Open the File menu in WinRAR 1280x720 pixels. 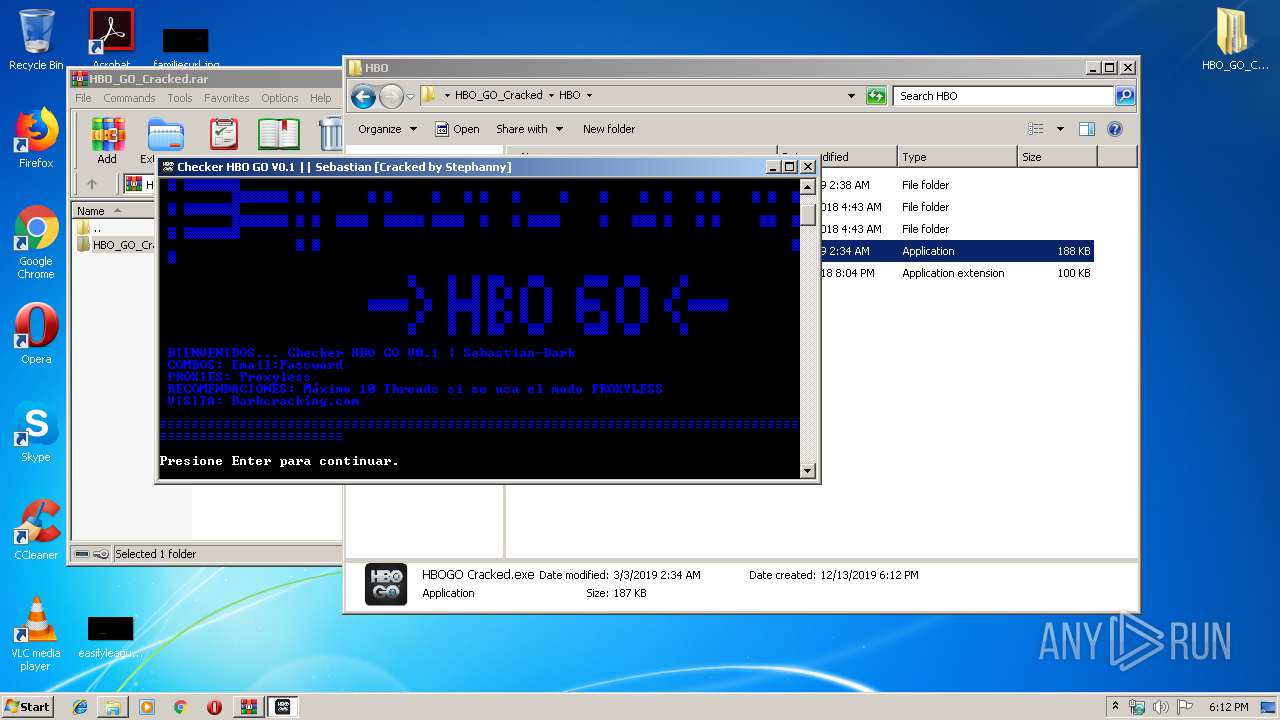pyautogui.click(x=83, y=98)
